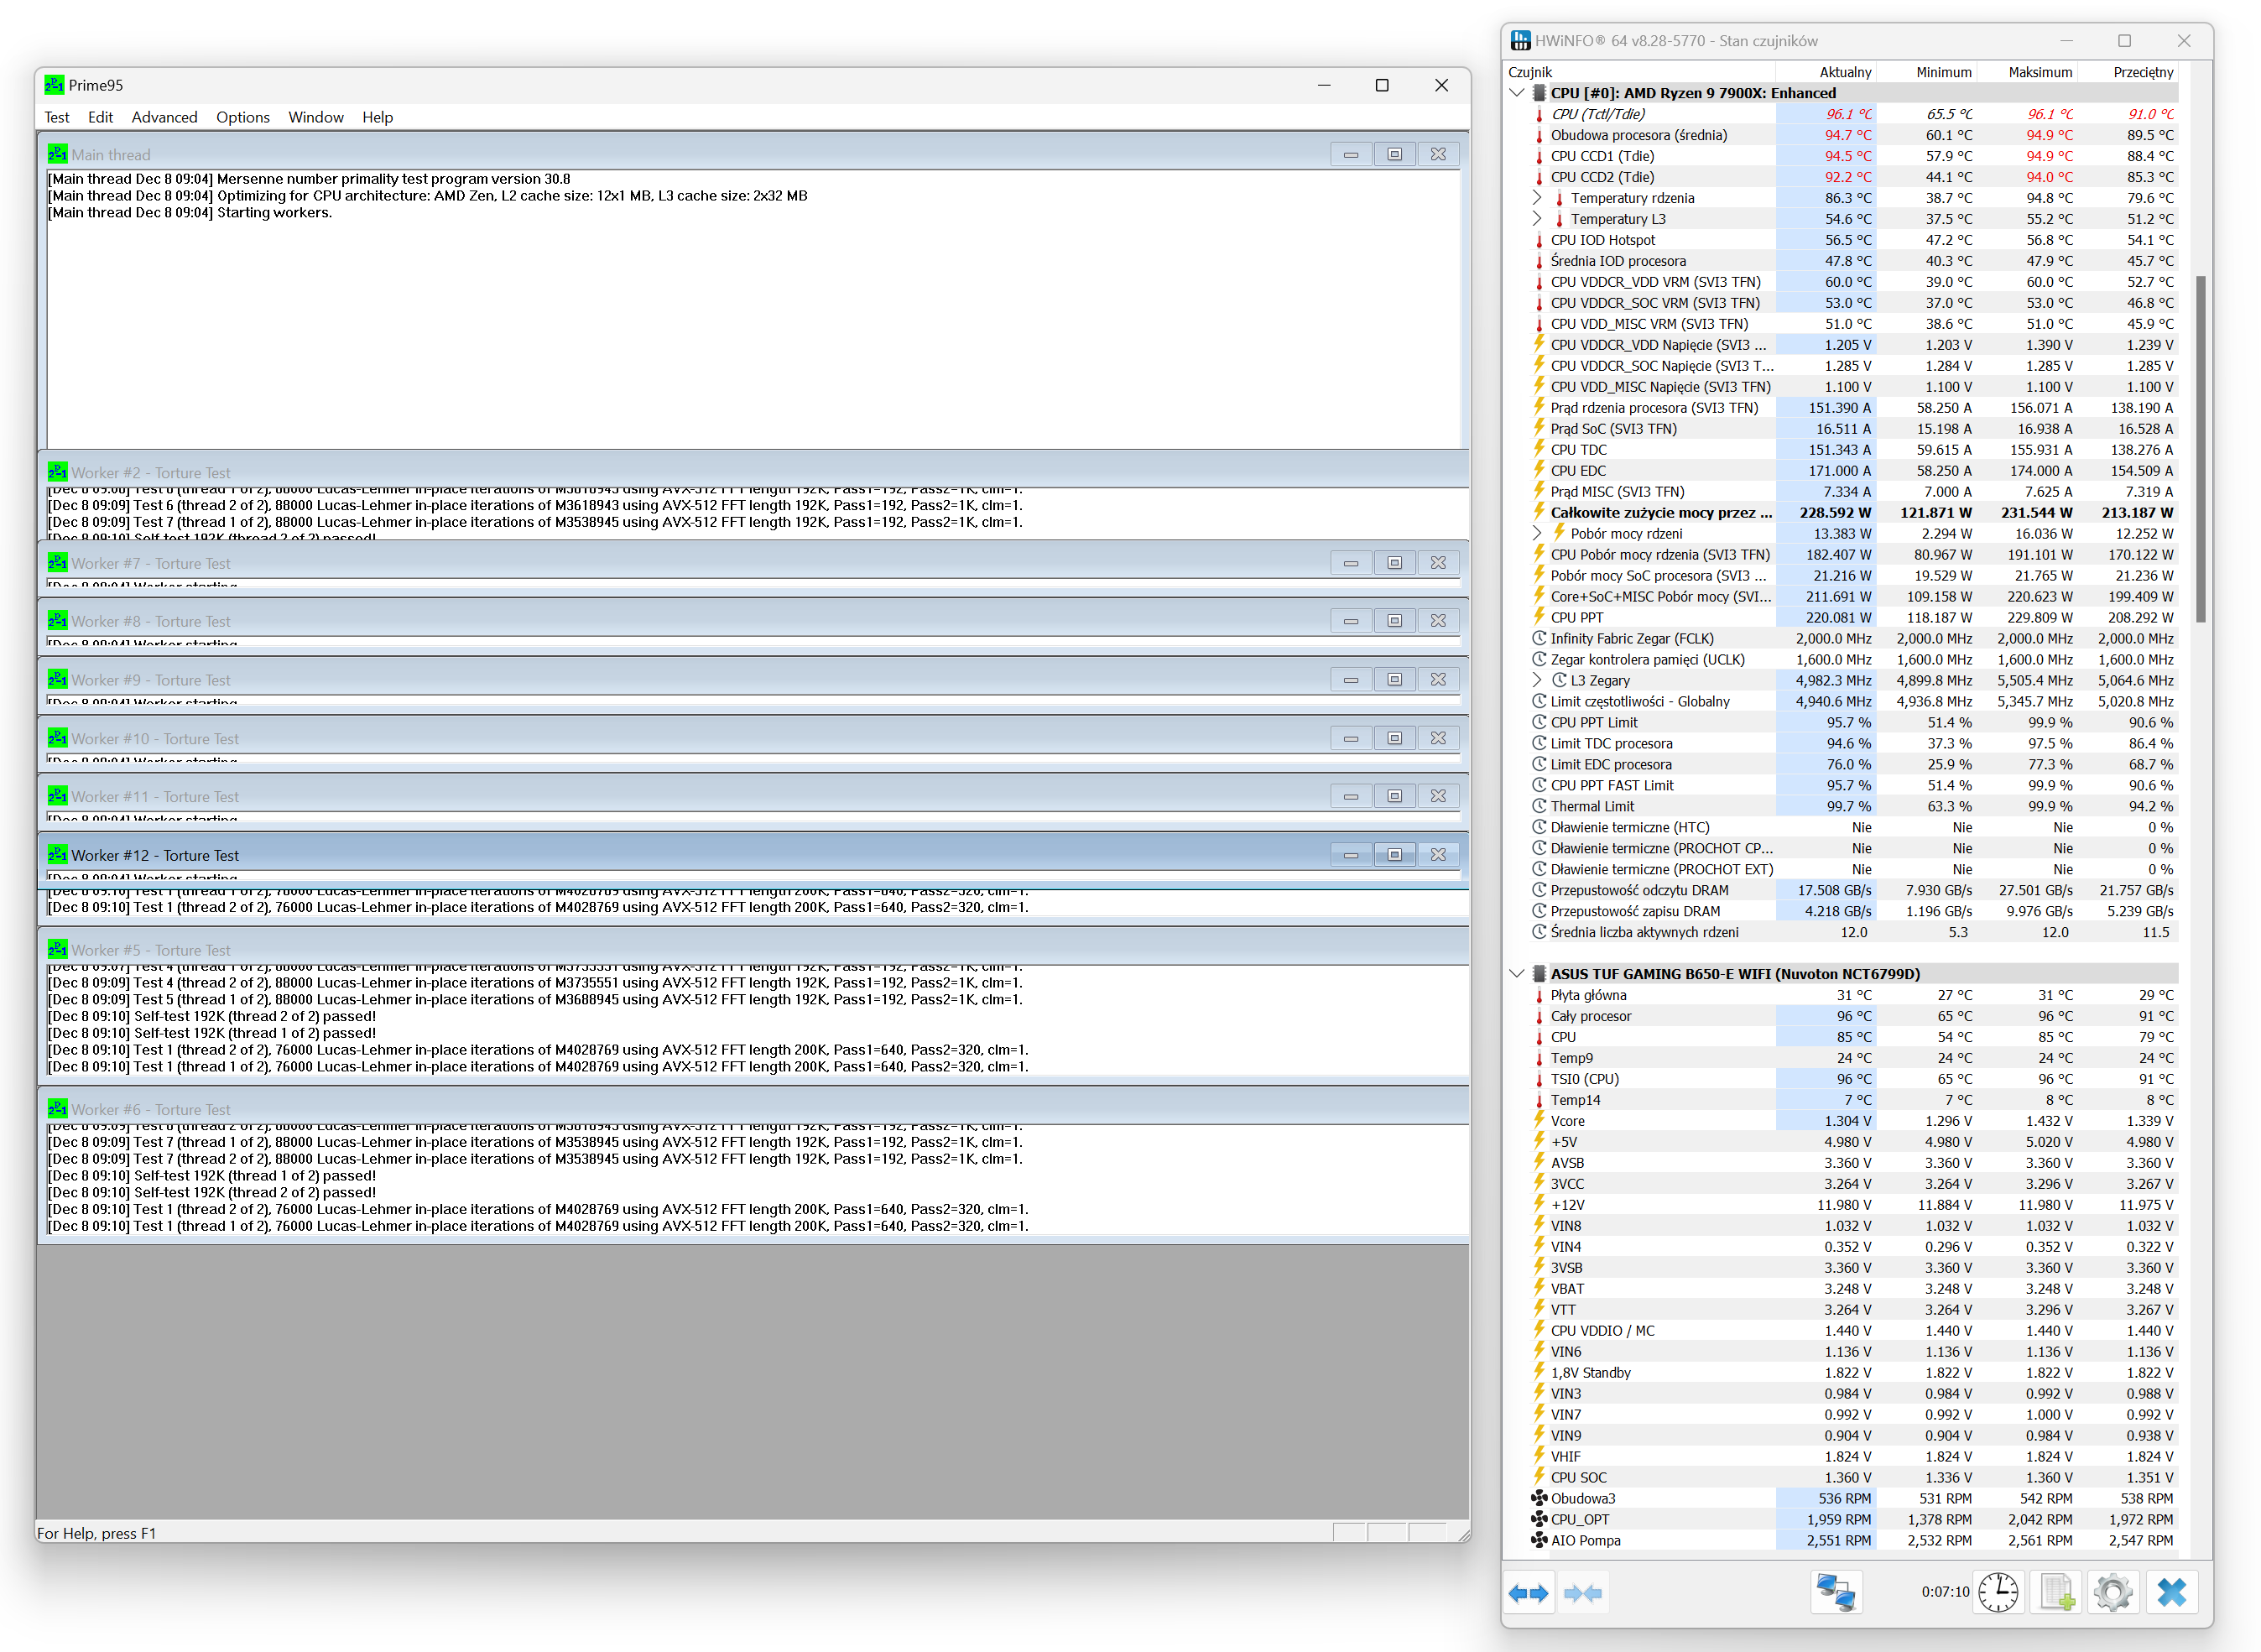Click the Maksimum column header
This screenshot has height=1652, width=2261.
coord(2039,72)
